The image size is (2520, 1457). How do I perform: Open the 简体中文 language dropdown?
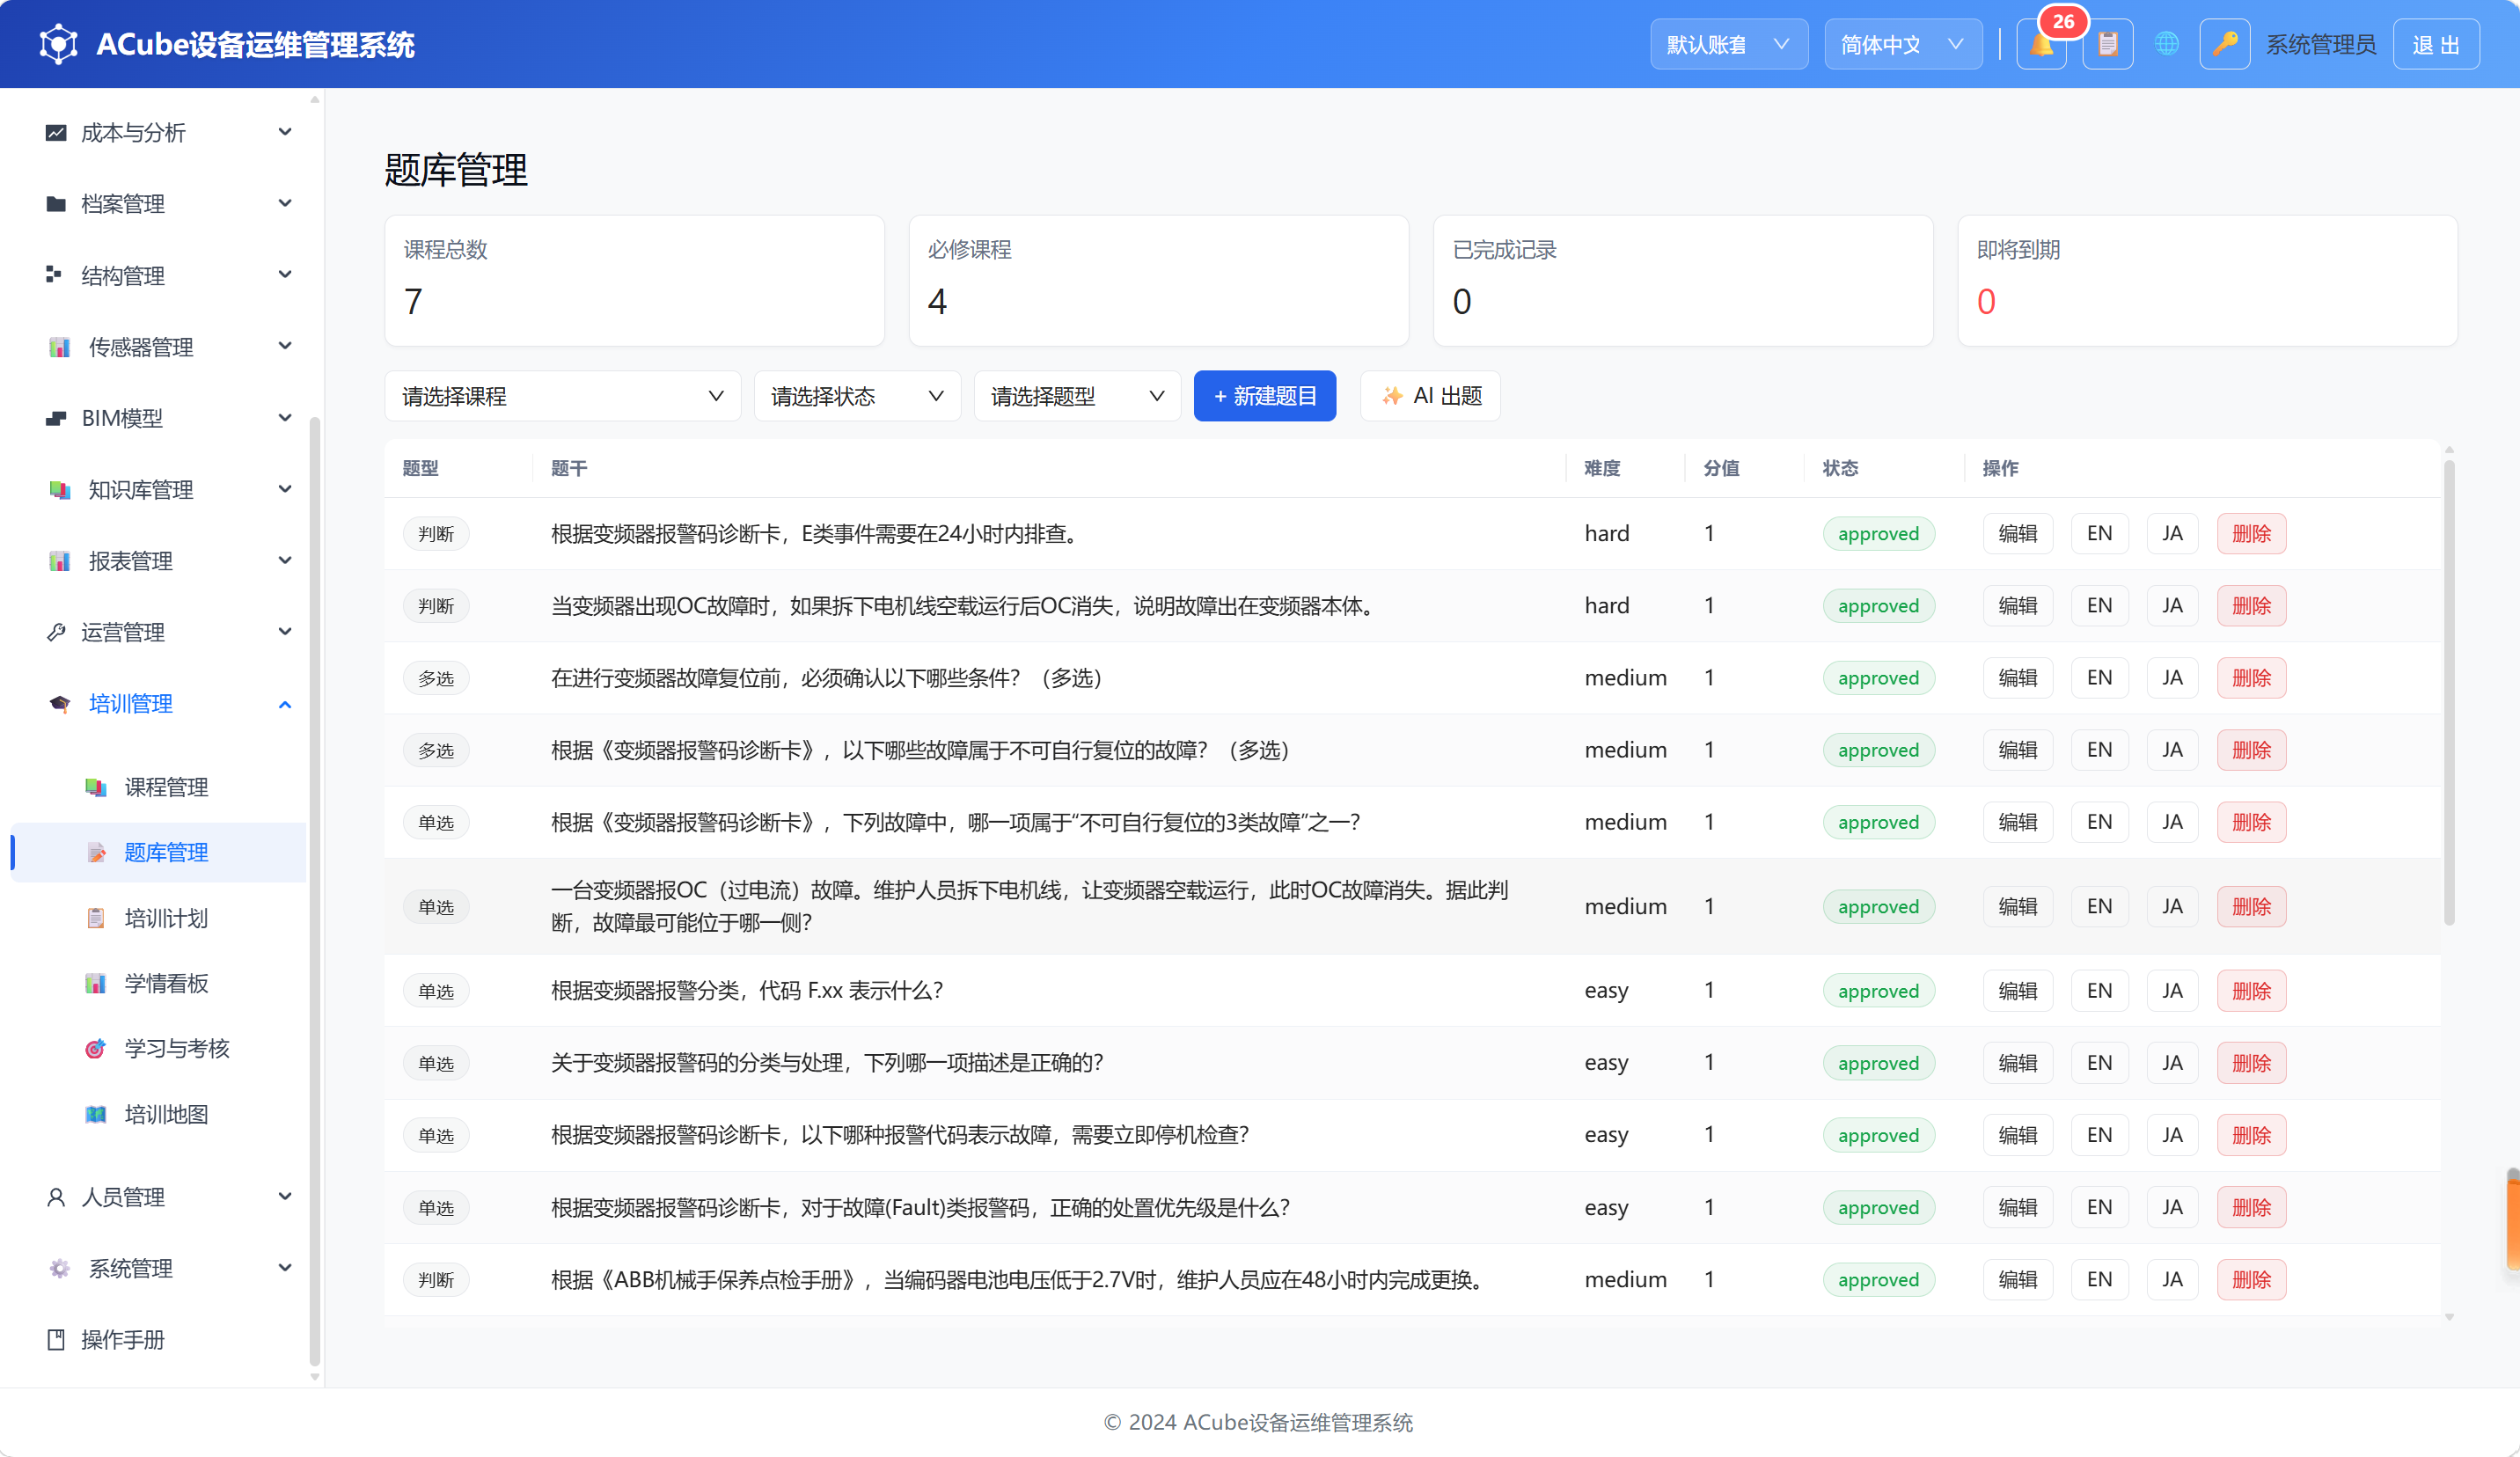coord(1903,44)
